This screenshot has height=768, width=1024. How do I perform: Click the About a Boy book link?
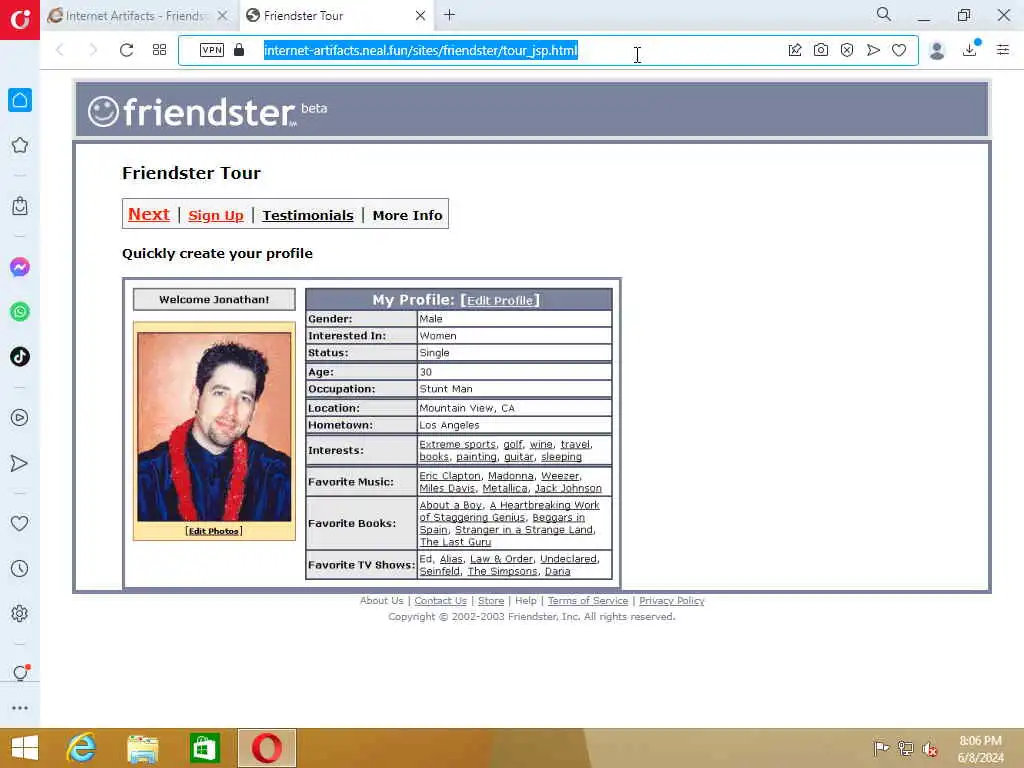450,505
